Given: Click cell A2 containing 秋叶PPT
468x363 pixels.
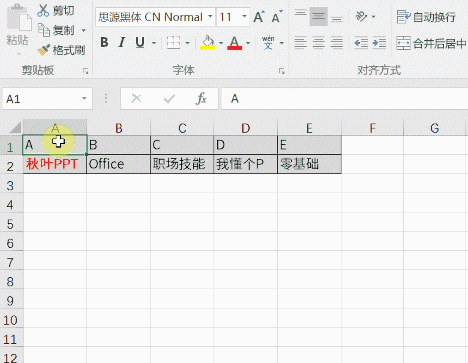Looking at the screenshot, I should coord(55,164).
